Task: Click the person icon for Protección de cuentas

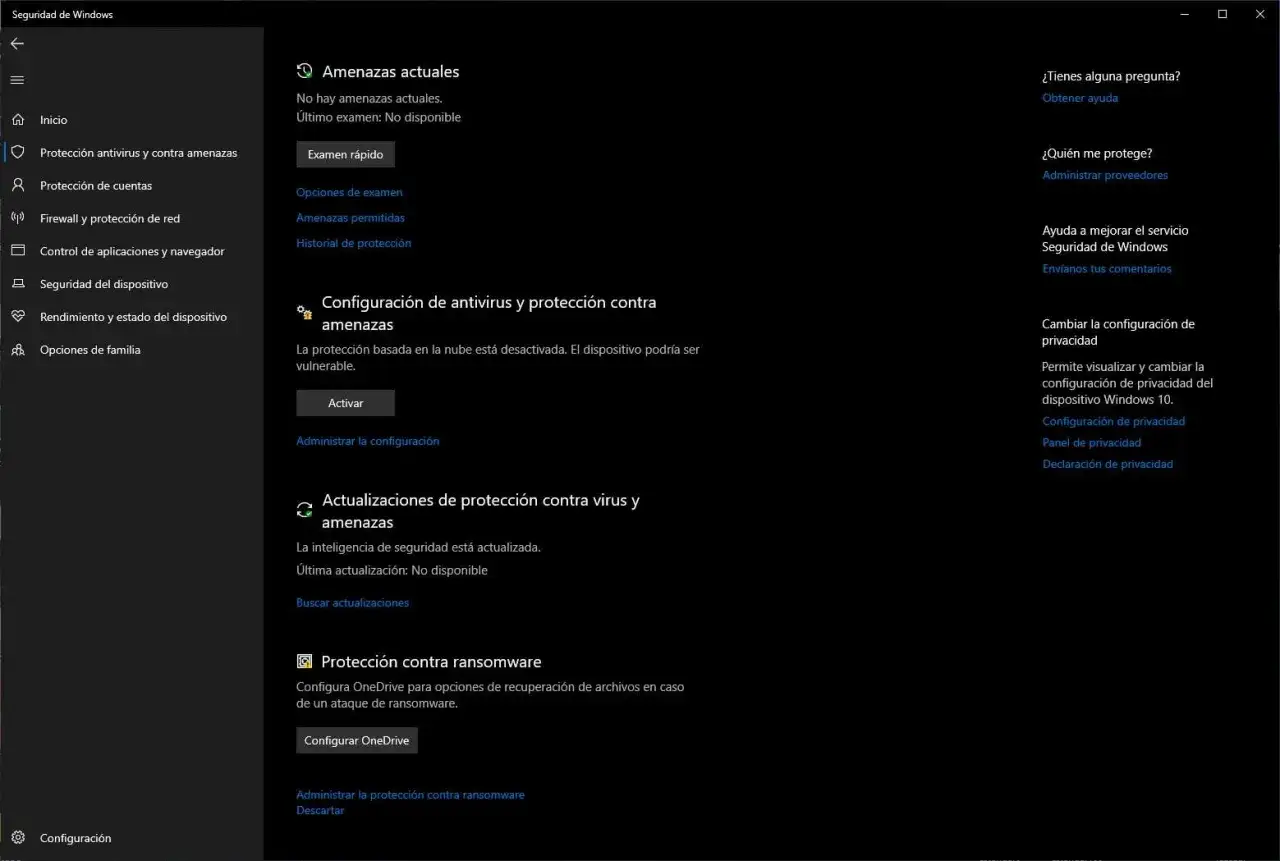Action: [18, 185]
